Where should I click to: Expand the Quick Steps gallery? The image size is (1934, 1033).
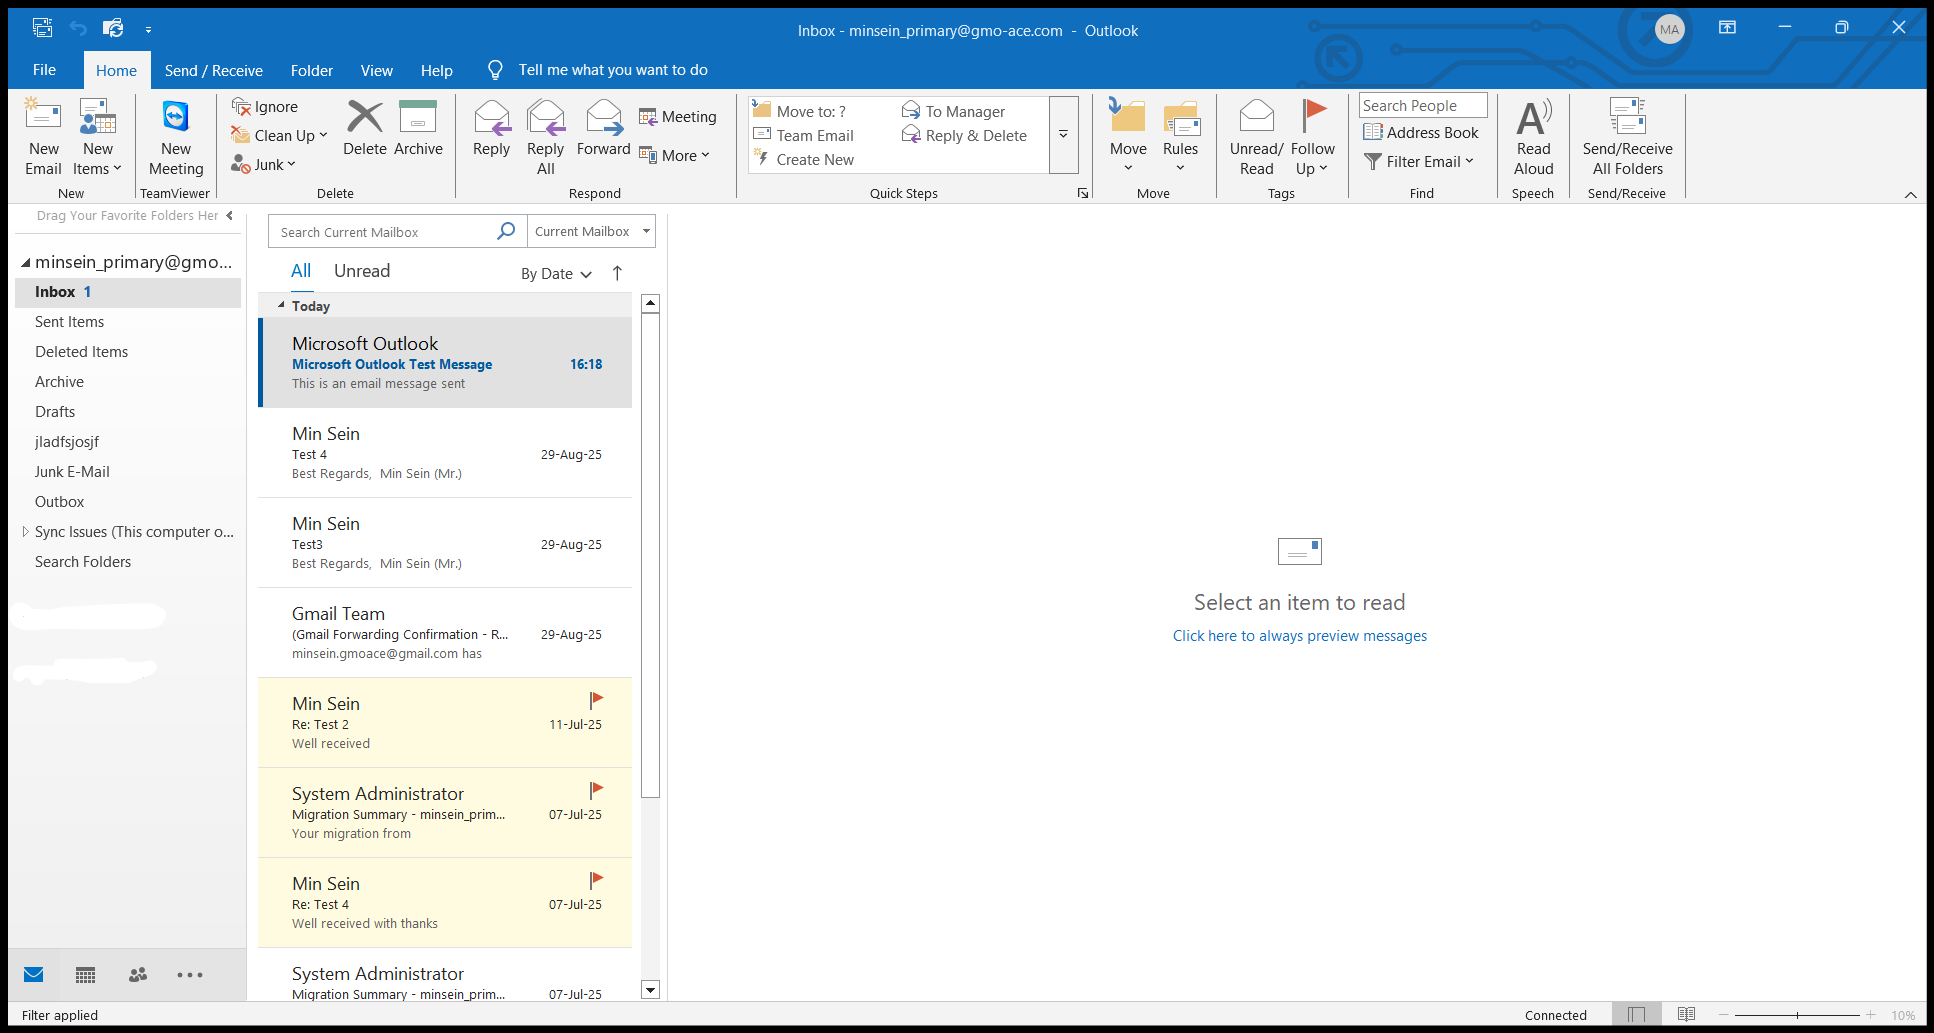pos(1064,135)
